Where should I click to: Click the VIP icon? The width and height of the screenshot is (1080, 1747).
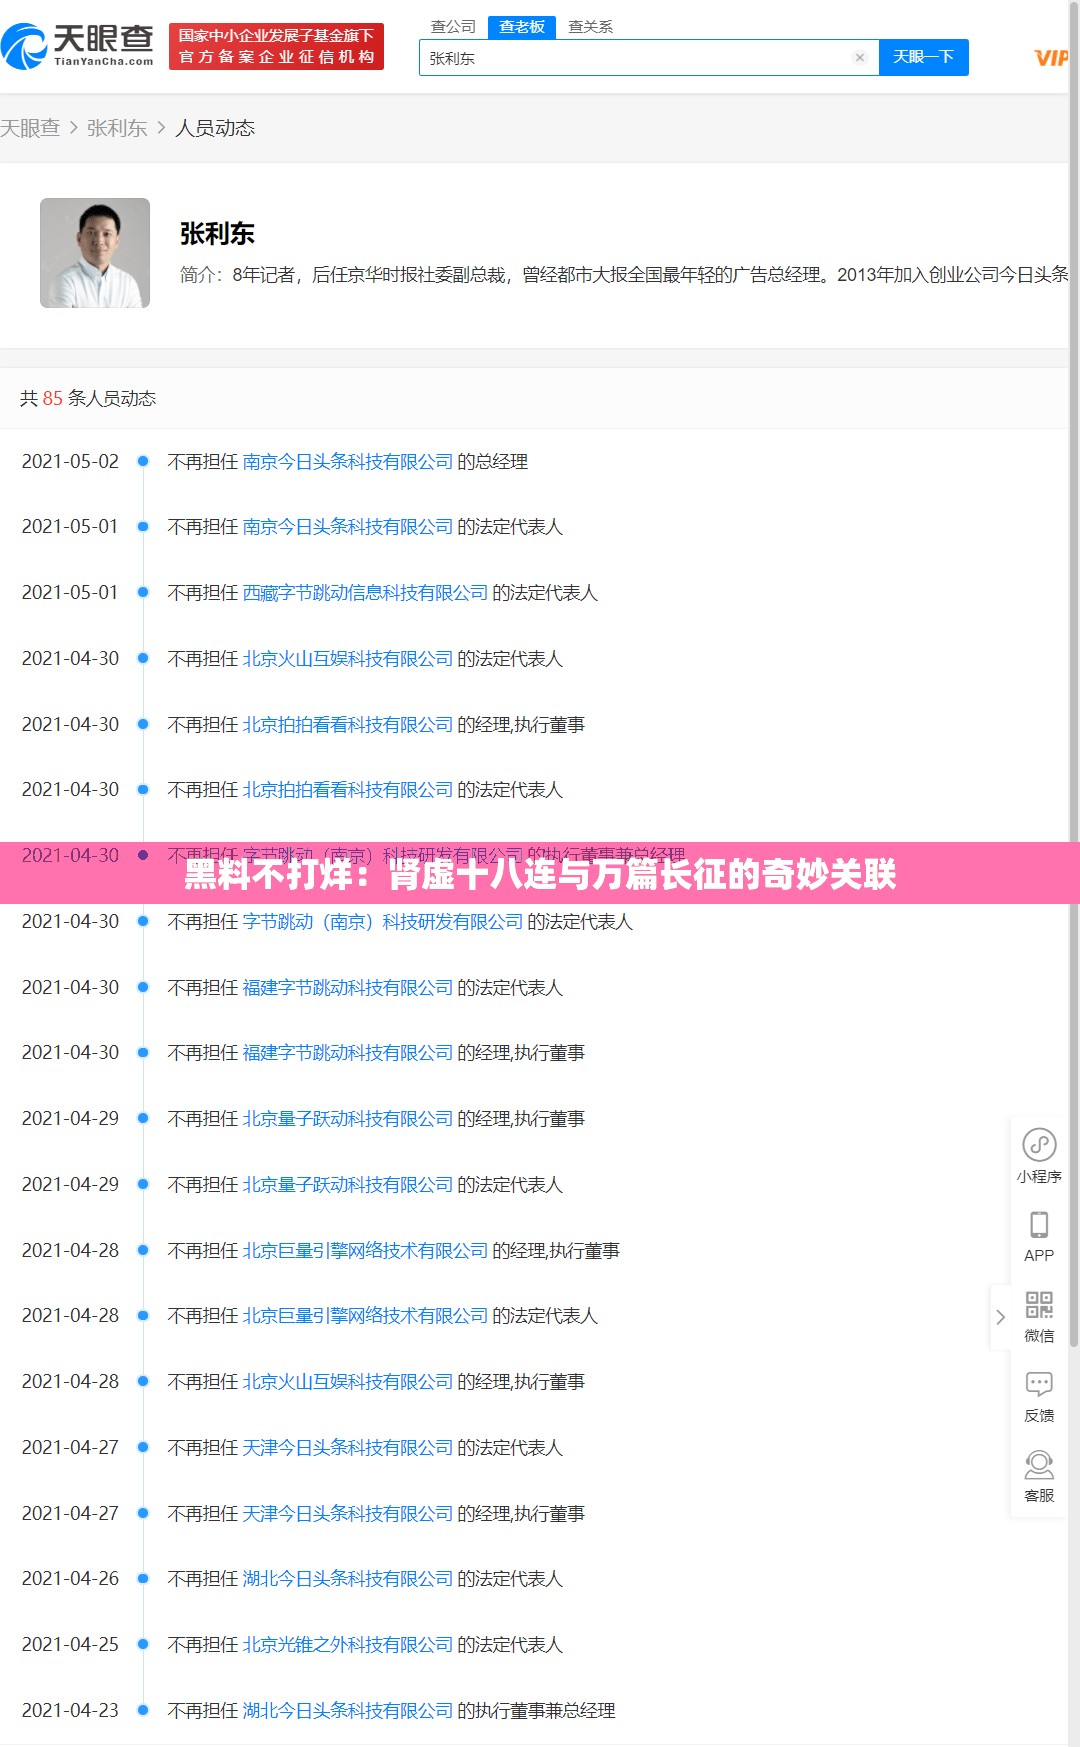pyautogui.click(x=1050, y=58)
